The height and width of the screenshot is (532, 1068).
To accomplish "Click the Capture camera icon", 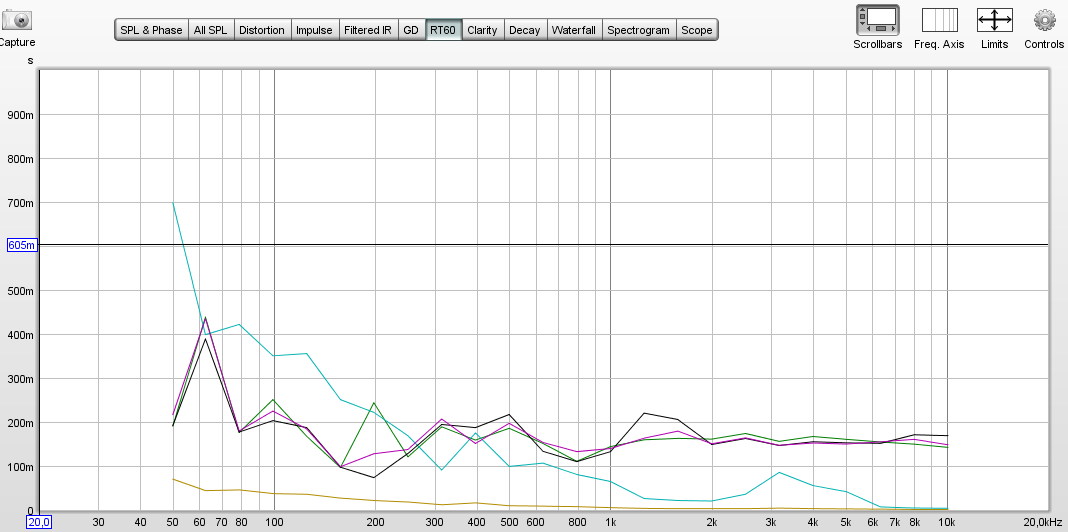I will [x=15, y=19].
